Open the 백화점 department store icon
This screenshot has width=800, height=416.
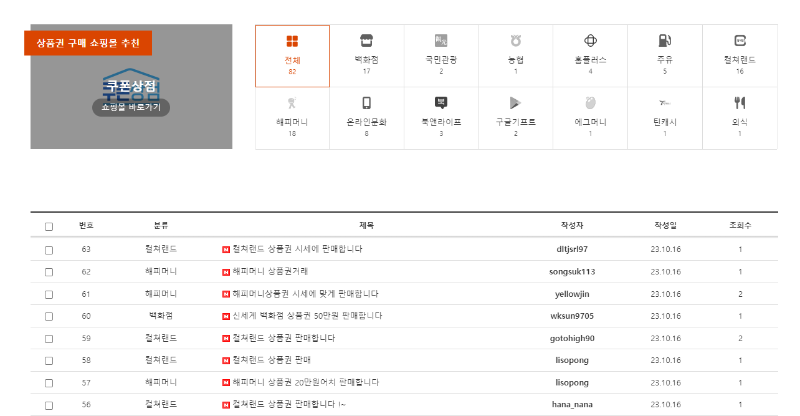pos(366,40)
